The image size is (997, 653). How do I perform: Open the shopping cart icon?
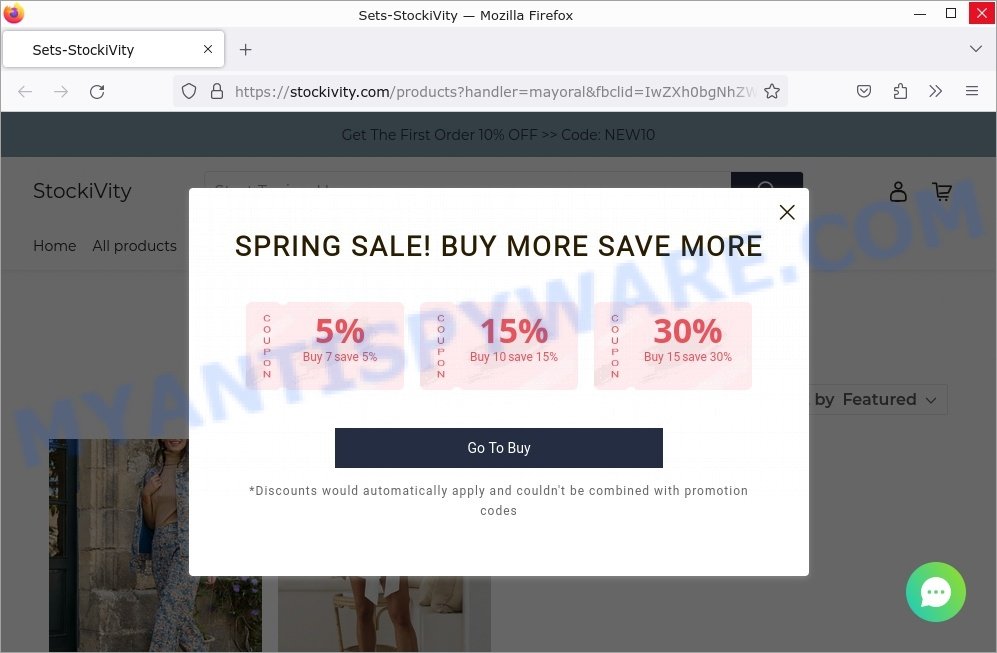tap(942, 191)
